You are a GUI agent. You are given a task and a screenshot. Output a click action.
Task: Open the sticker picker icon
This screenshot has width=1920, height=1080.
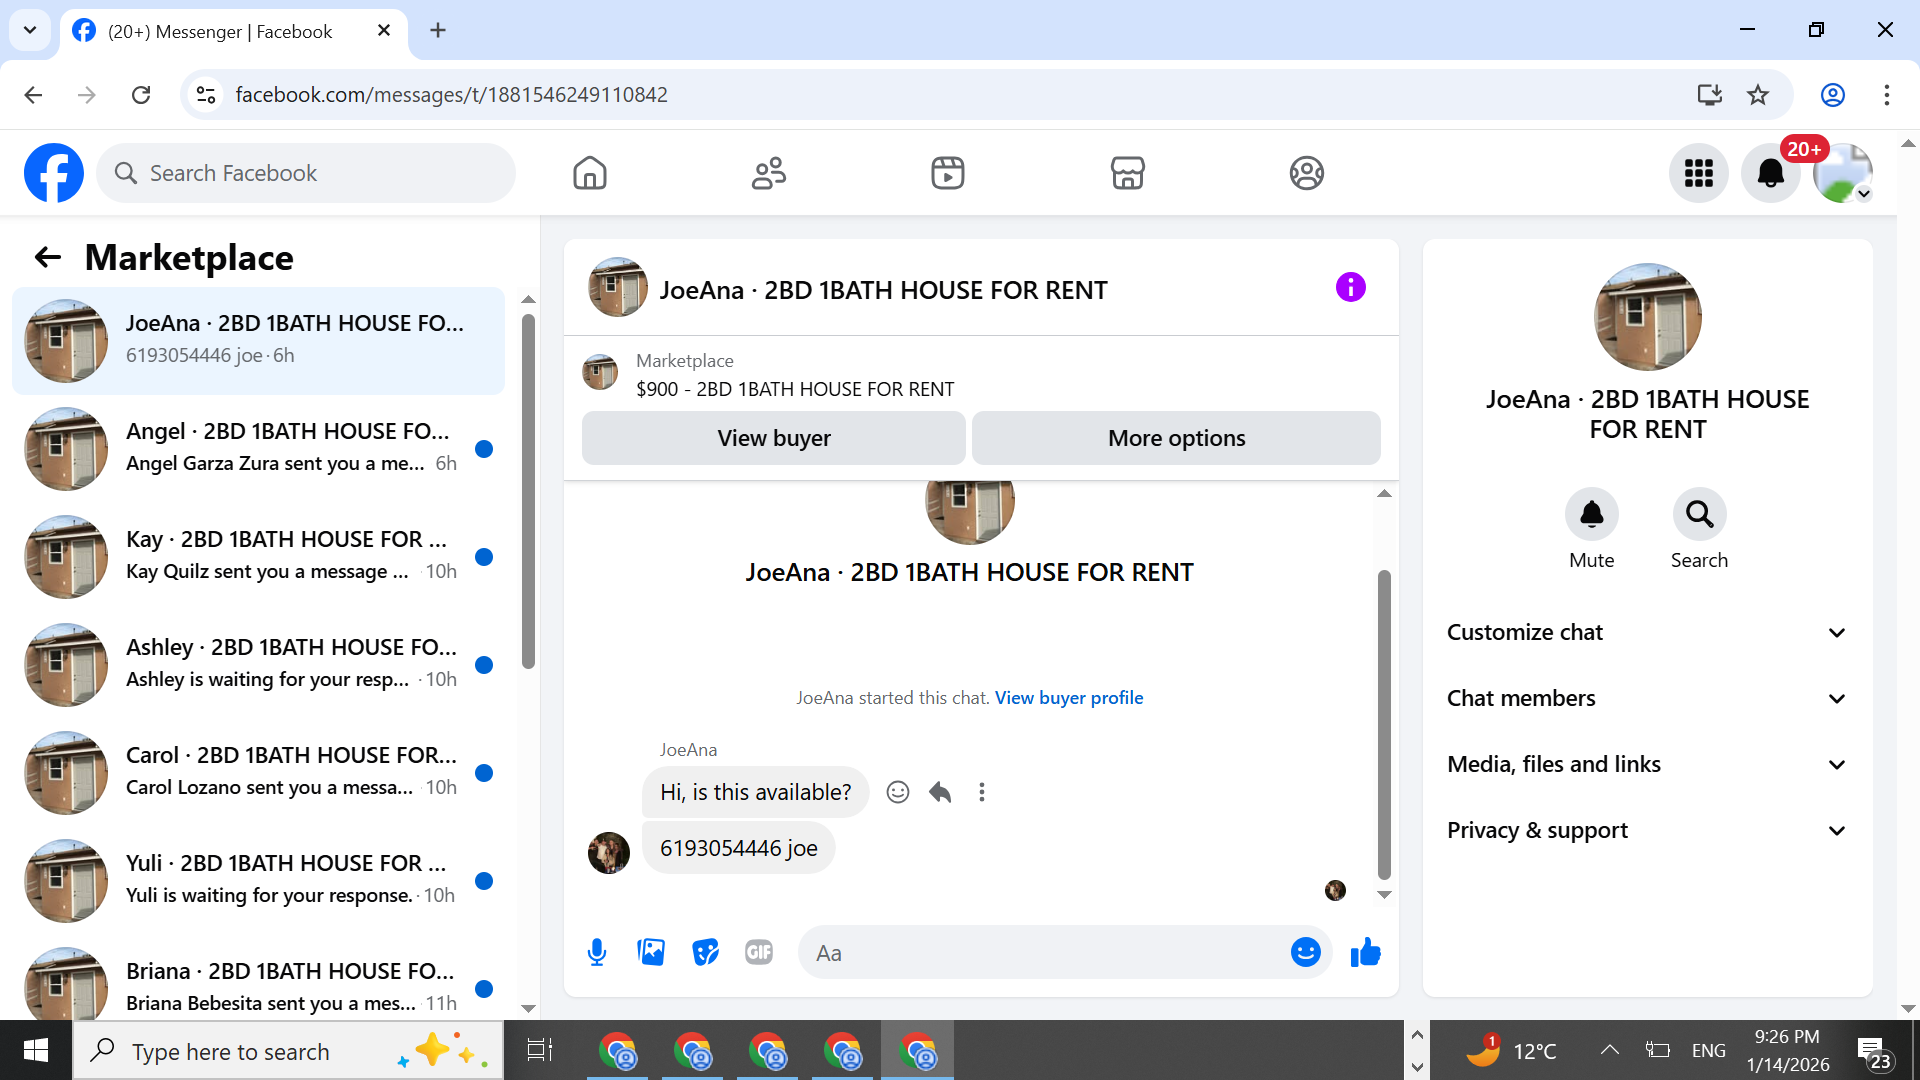705,952
